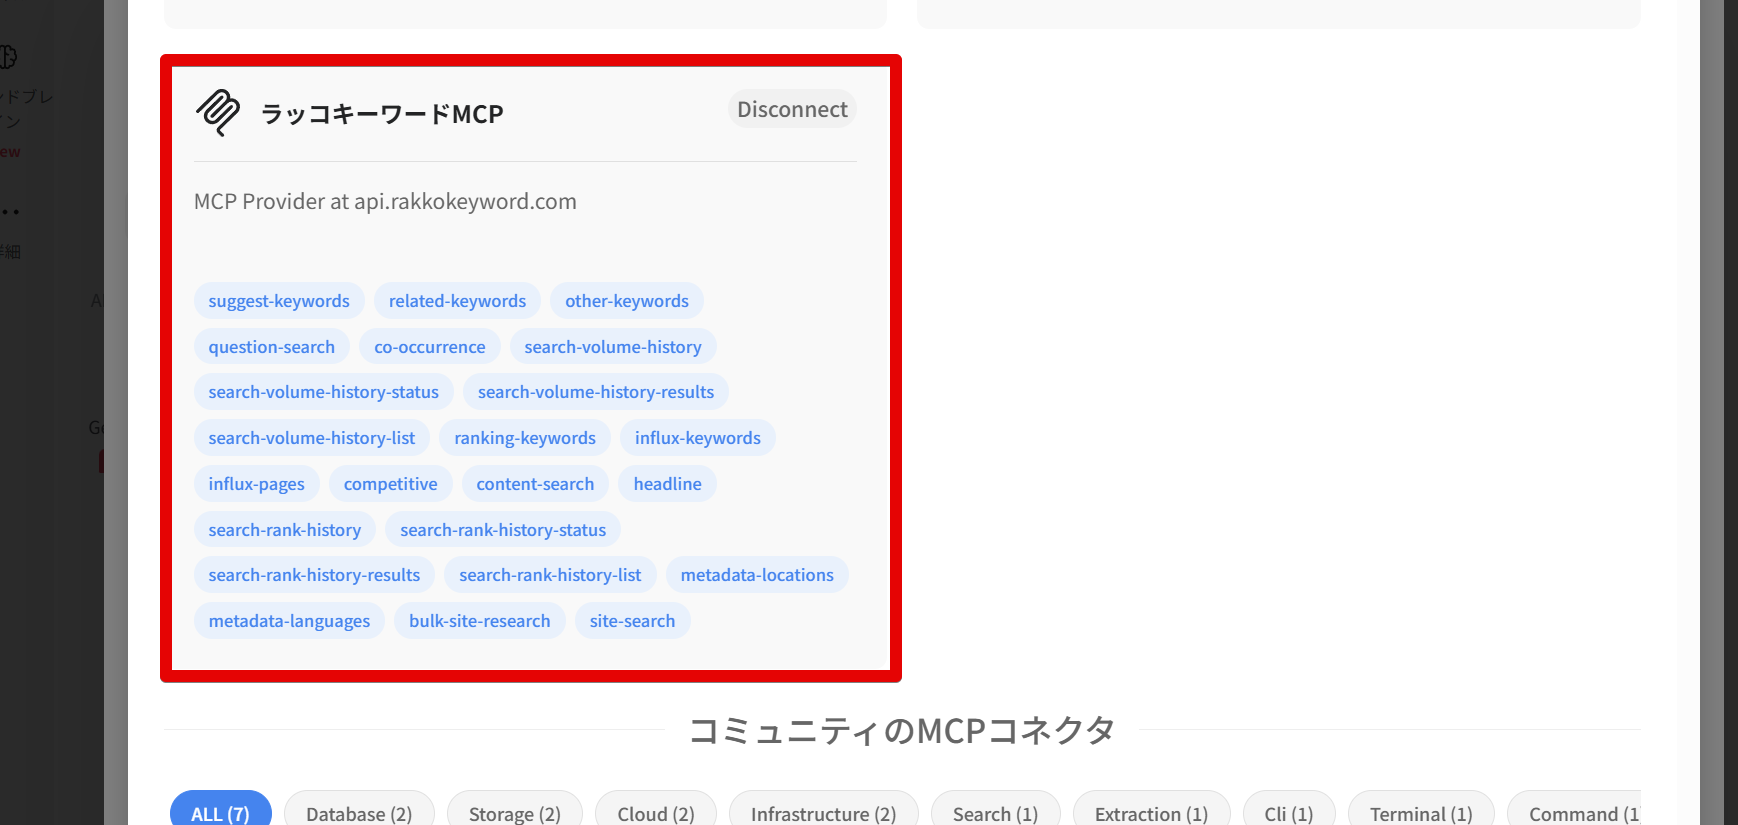Click the MCP Provider at api.rakkokeyword.com text

pyautogui.click(x=385, y=201)
